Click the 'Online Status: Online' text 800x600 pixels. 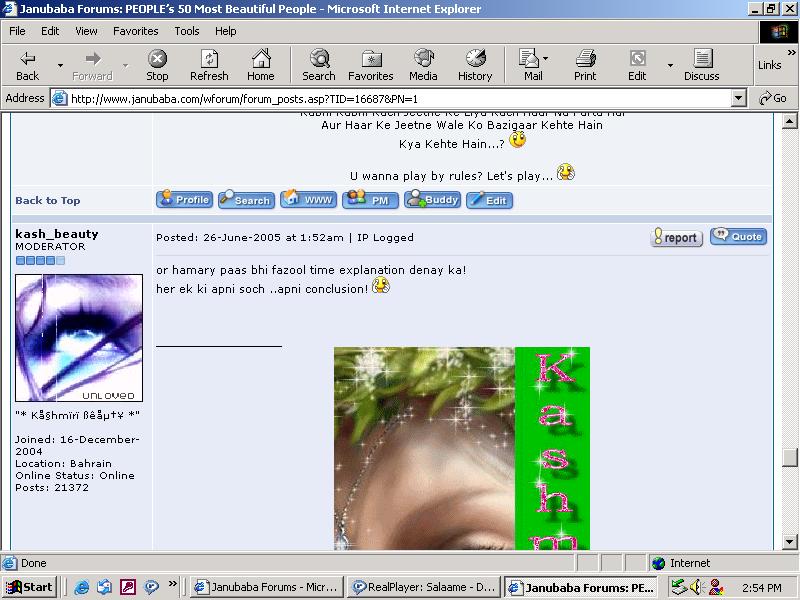(75, 476)
